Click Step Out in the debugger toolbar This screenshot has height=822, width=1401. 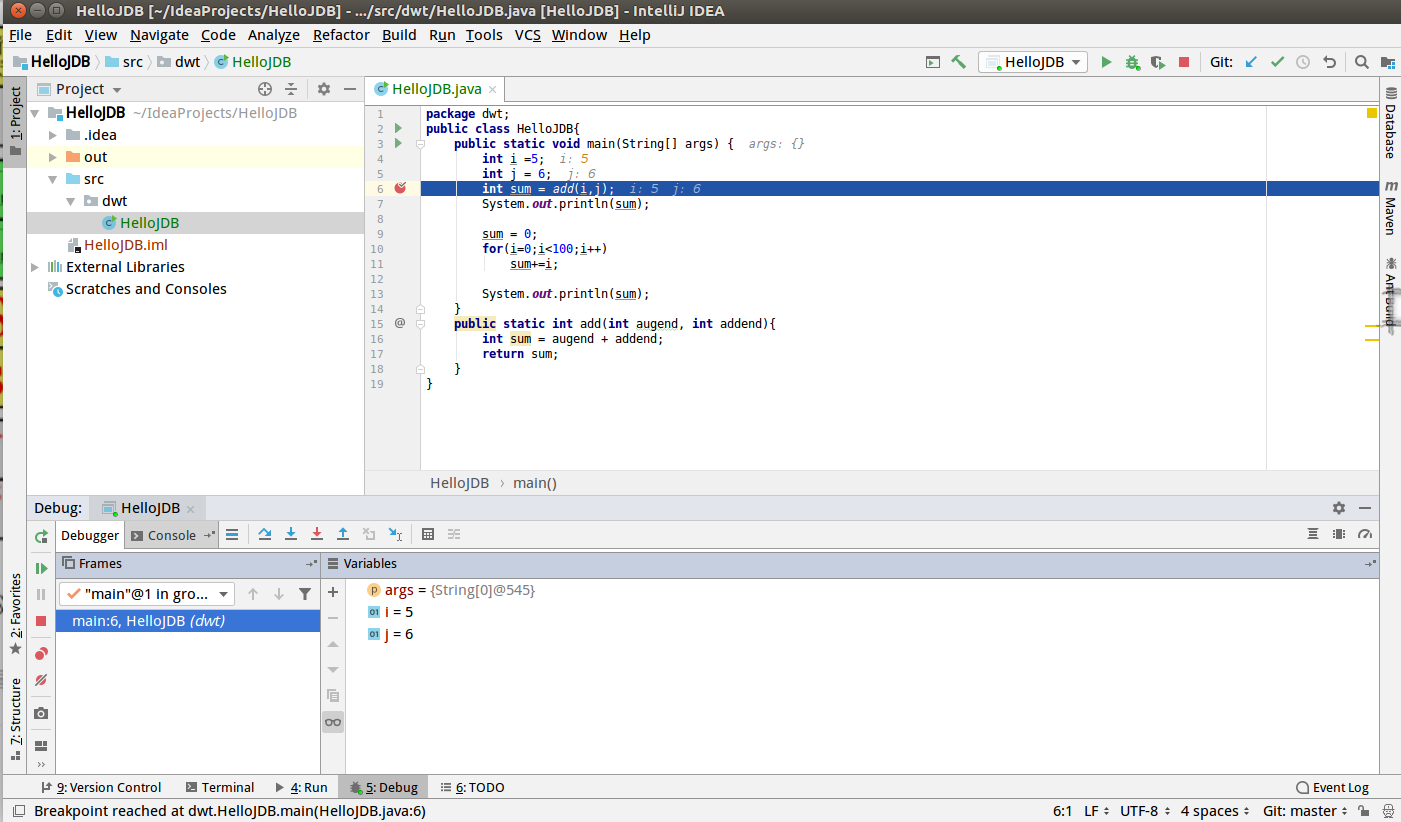343,535
